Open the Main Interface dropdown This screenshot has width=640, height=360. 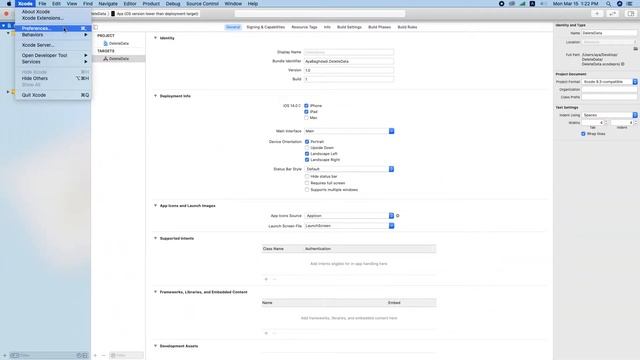[349, 131]
